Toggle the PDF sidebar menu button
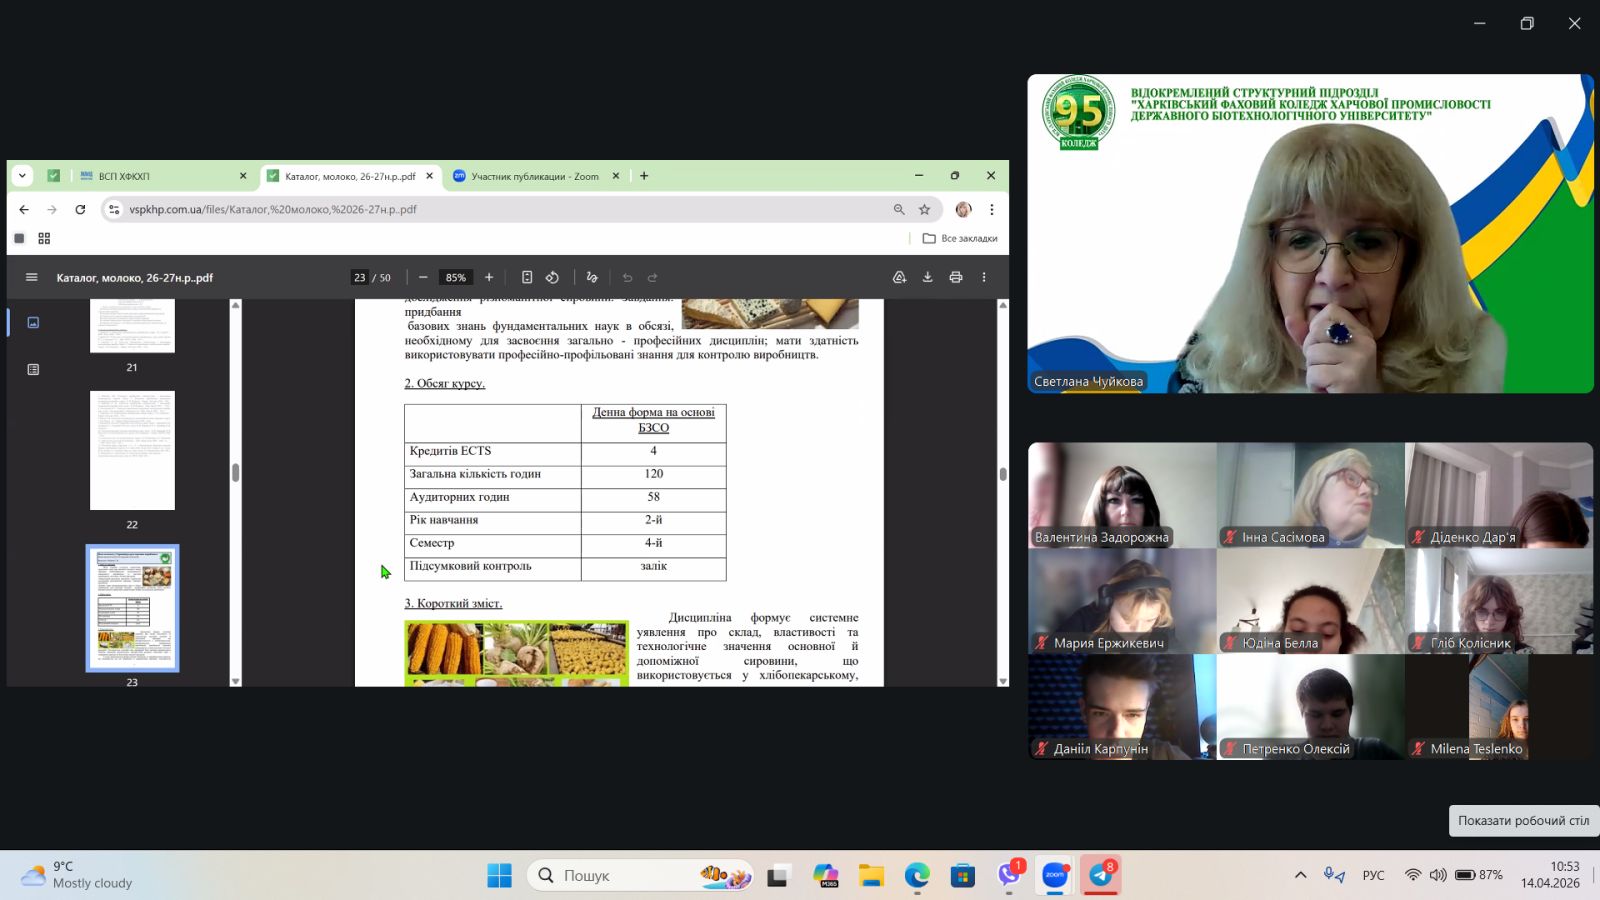The image size is (1600, 900). (31, 278)
